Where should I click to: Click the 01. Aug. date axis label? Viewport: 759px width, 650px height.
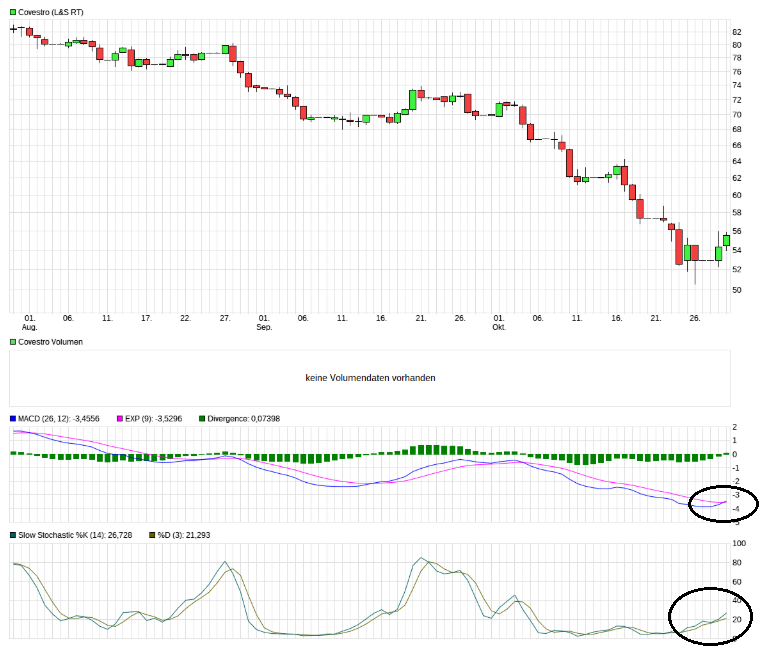click(x=30, y=323)
